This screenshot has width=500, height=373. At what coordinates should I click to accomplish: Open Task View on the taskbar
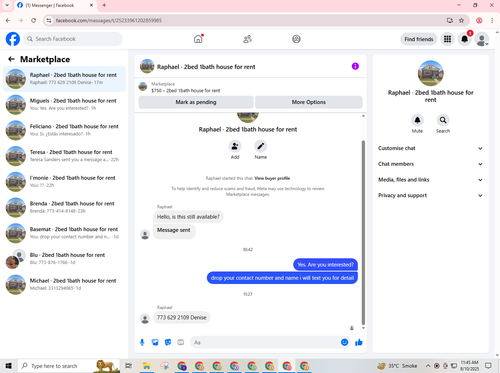pos(128,366)
